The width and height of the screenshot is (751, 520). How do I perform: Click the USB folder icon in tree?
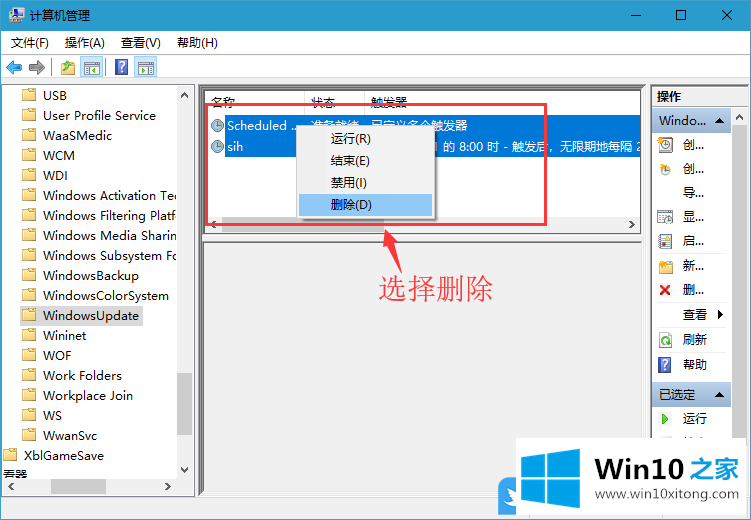29,95
